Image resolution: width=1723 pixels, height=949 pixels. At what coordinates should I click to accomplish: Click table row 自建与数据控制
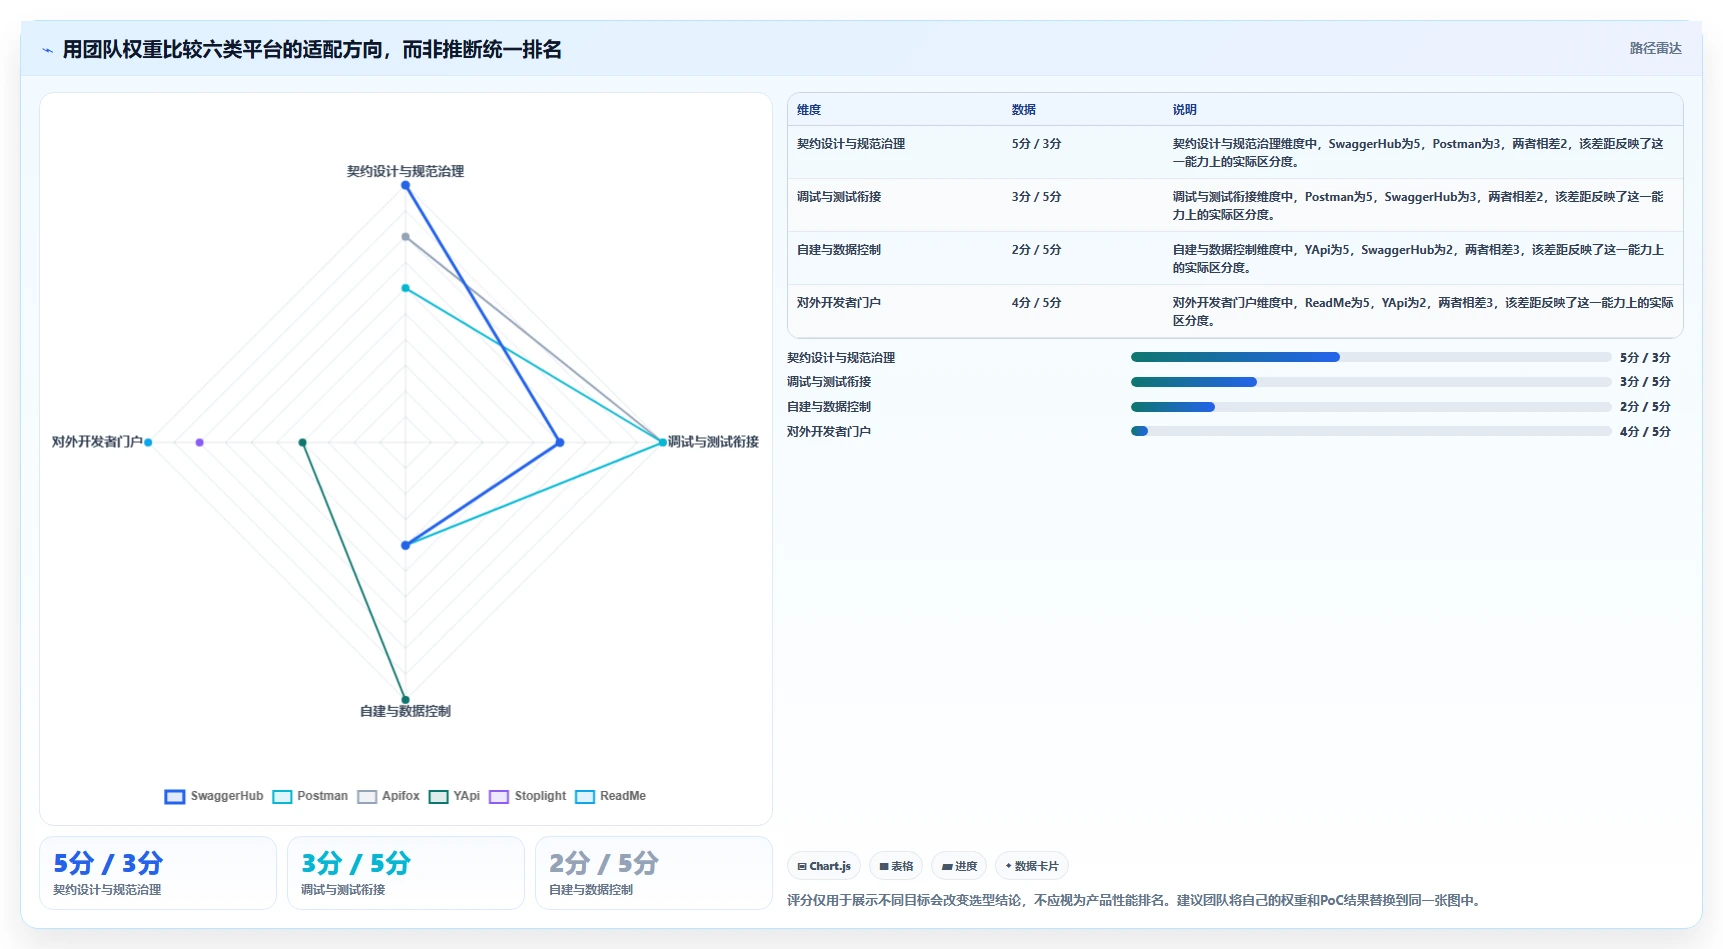[x=1235, y=258]
